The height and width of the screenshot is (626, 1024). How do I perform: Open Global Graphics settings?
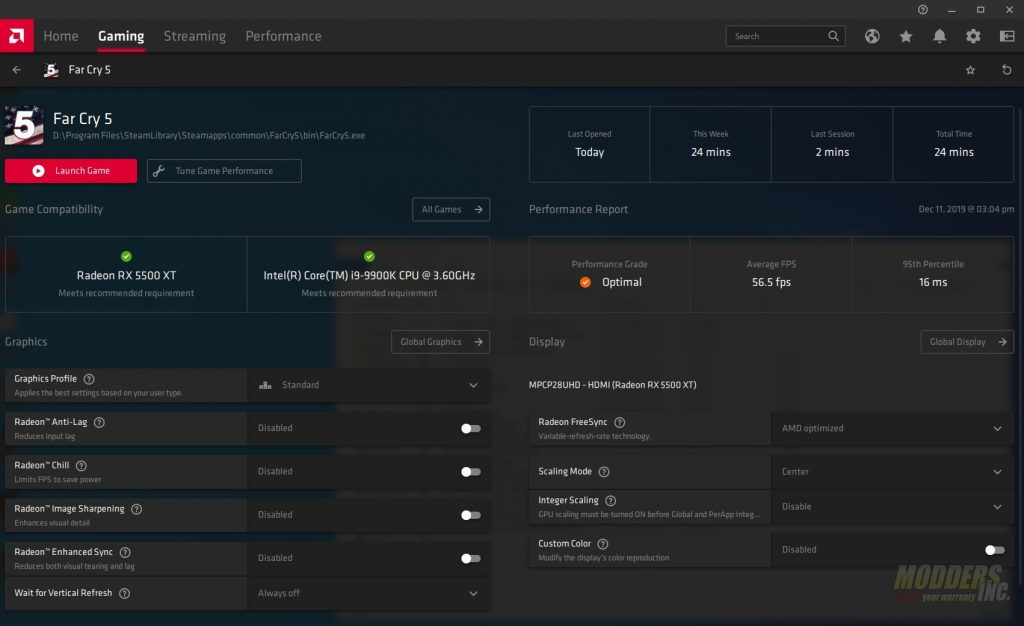click(x=440, y=341)
